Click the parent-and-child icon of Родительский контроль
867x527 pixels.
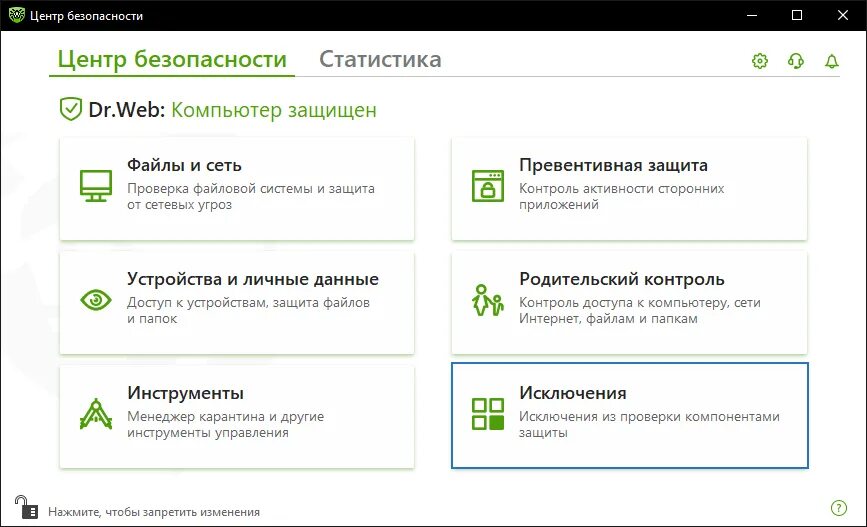tap(488, 300)
